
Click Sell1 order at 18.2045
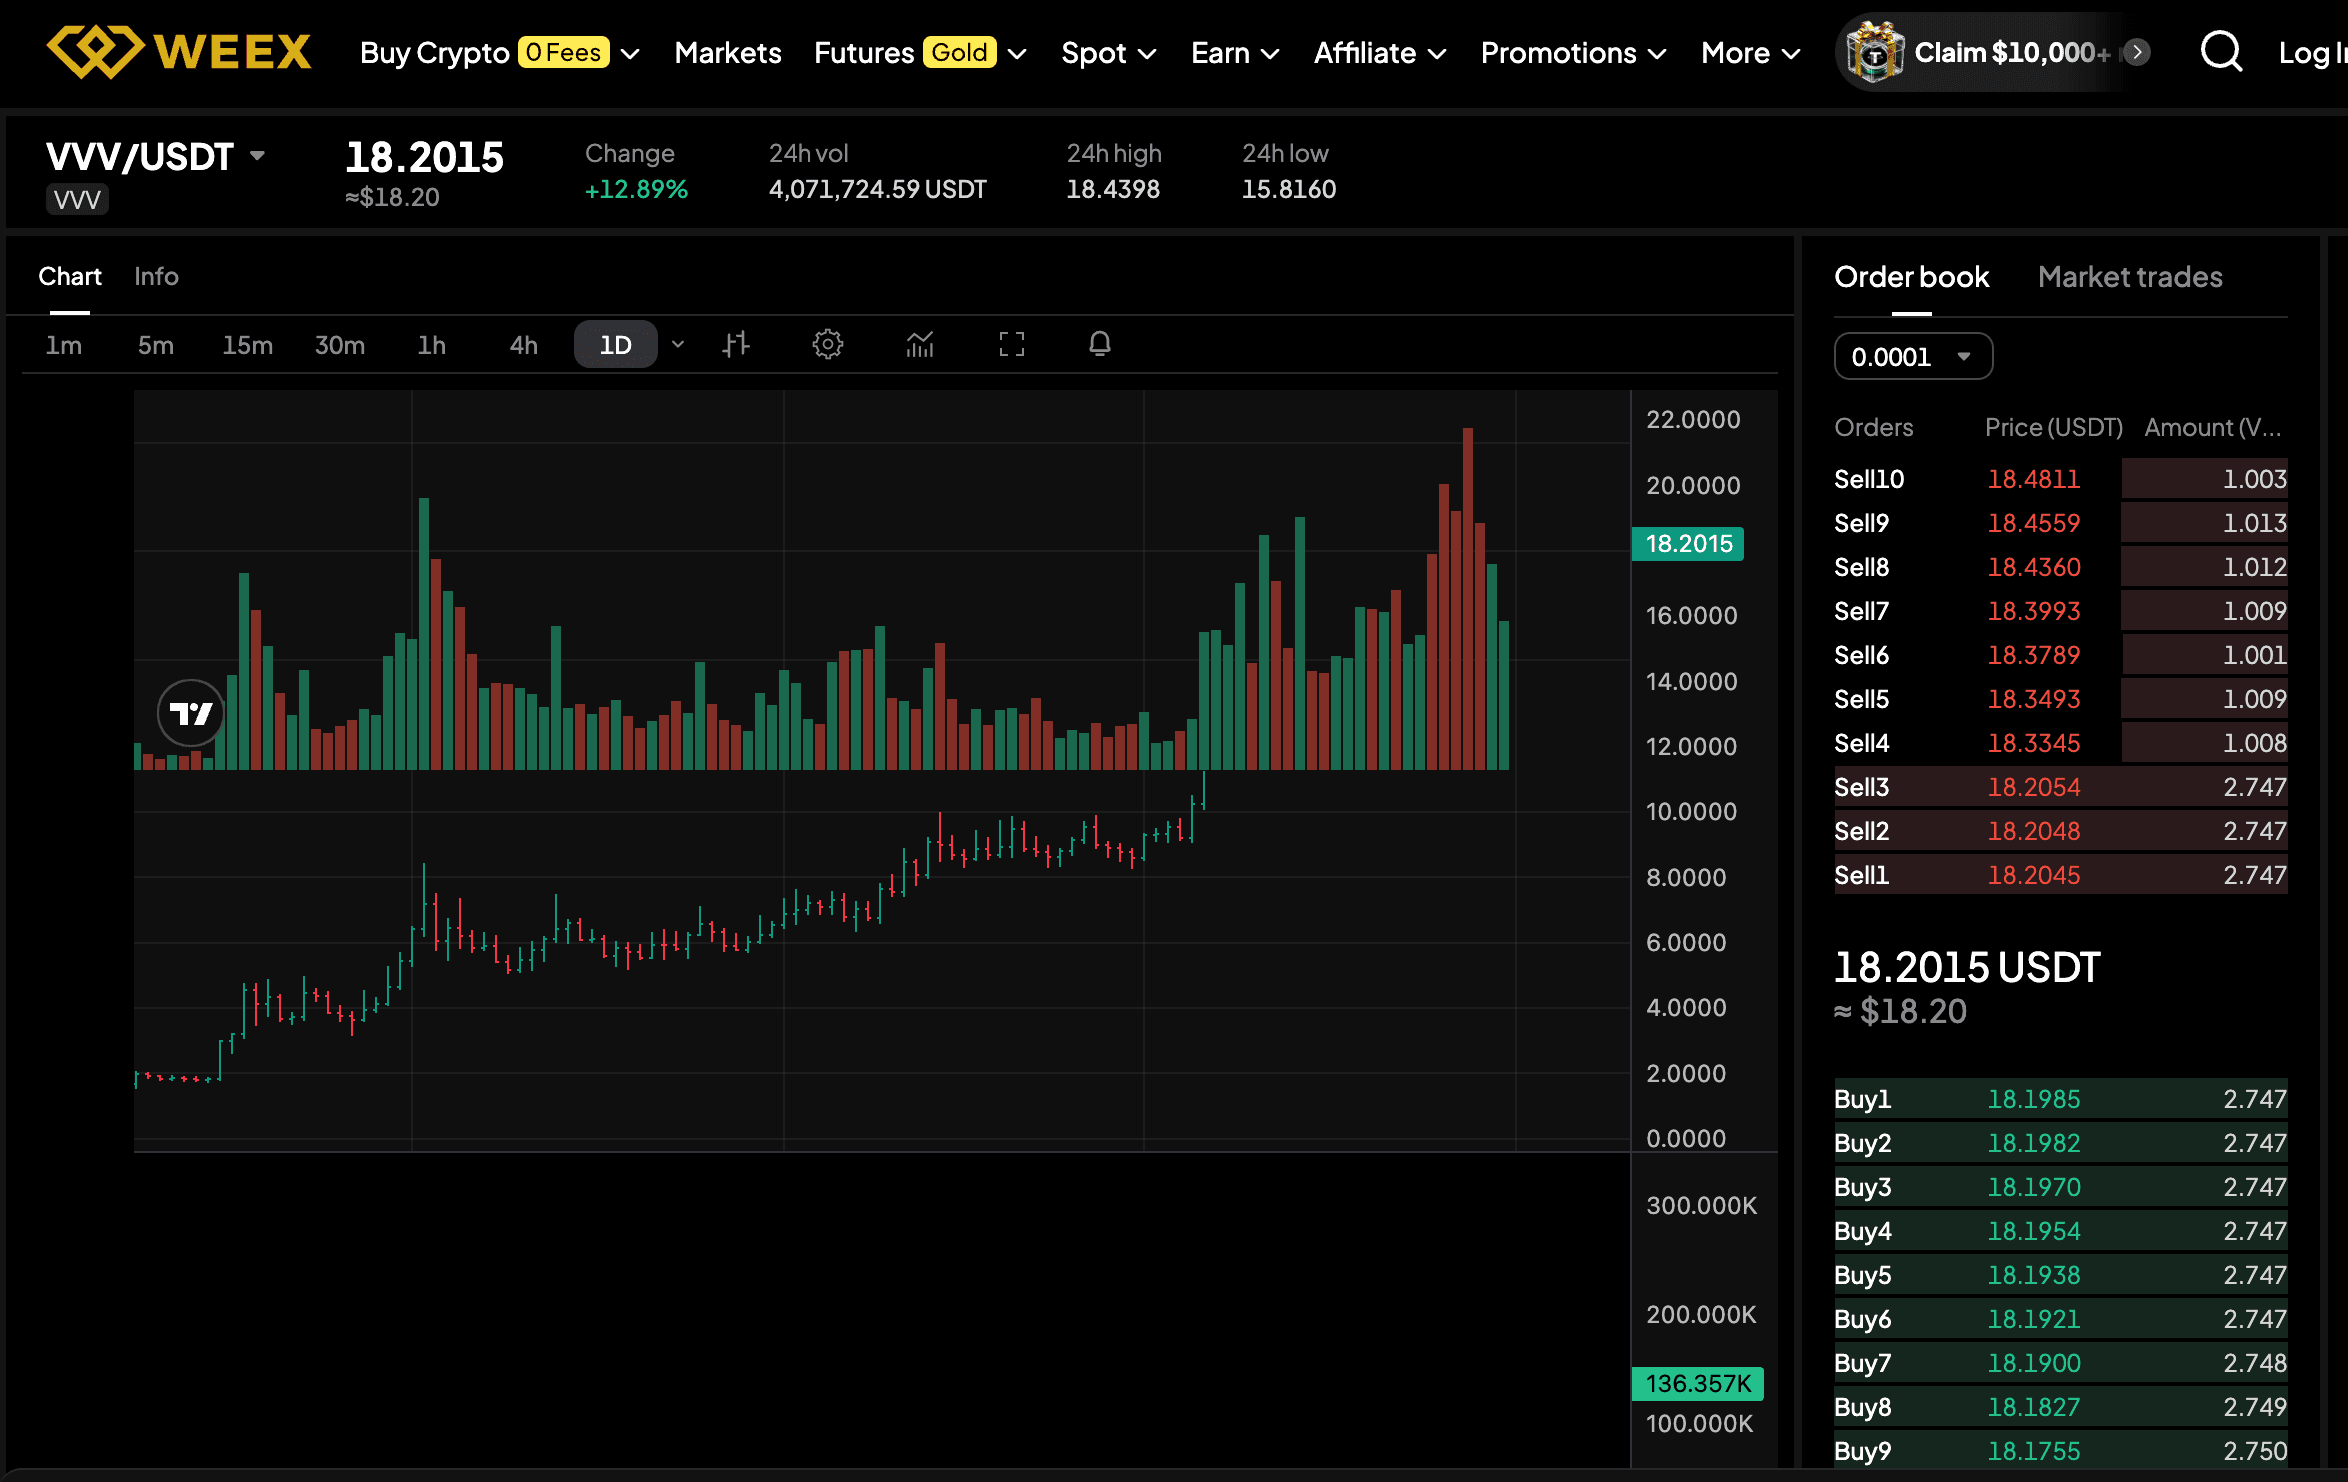tap(2060, 875)
